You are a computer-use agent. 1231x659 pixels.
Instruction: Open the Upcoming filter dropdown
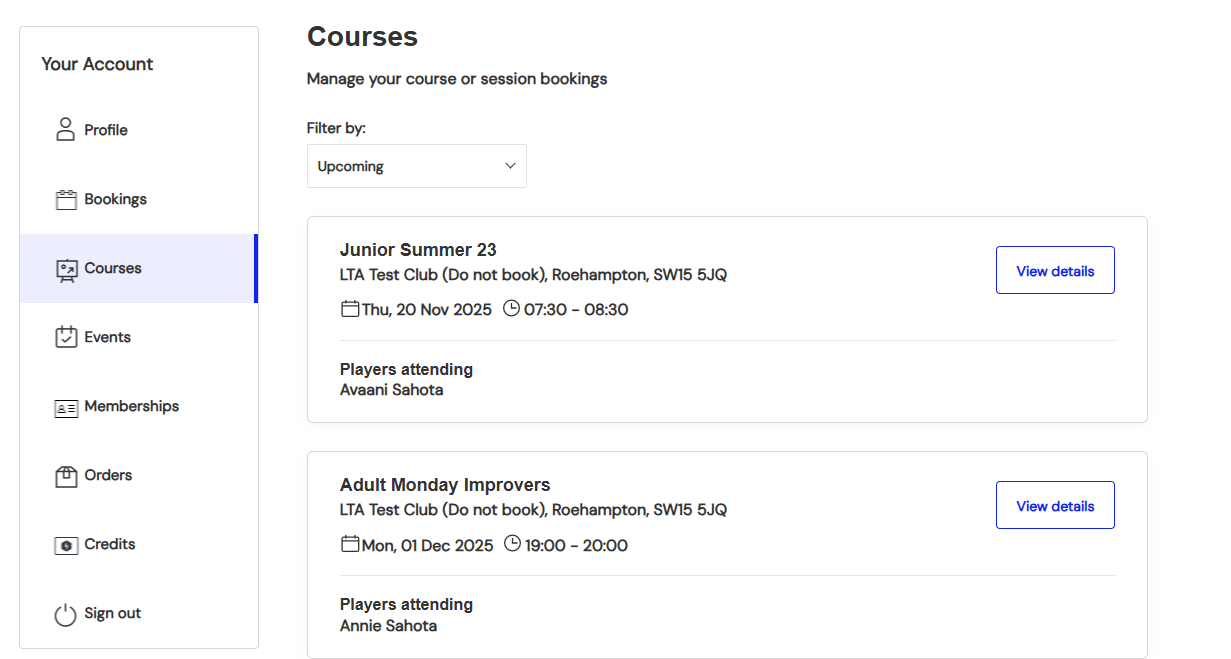pos(416,166)
